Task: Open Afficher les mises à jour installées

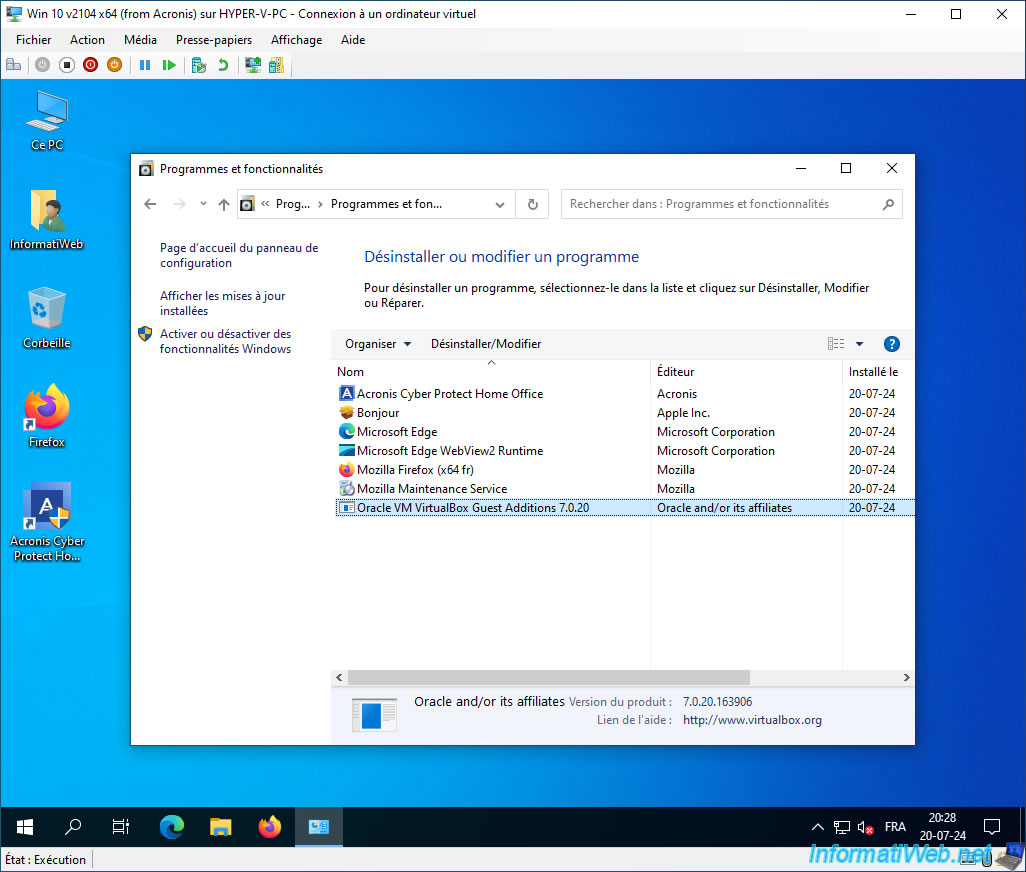Action: pyautogui.click(x=222, y=303)
